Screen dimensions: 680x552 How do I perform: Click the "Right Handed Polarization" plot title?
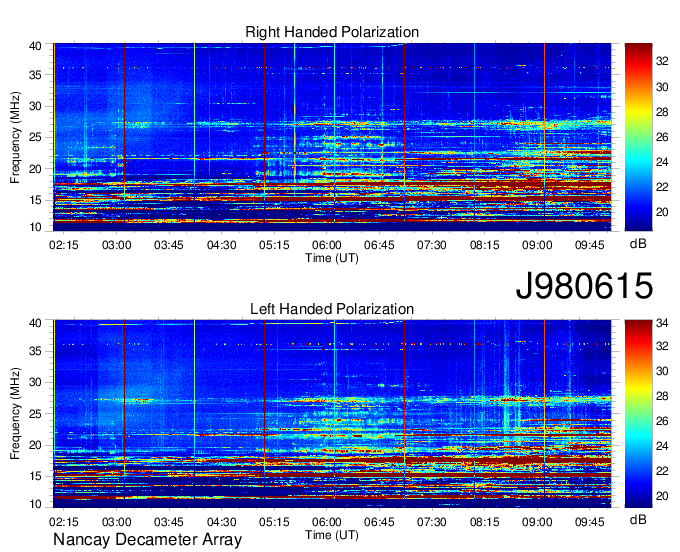(332, 32)
